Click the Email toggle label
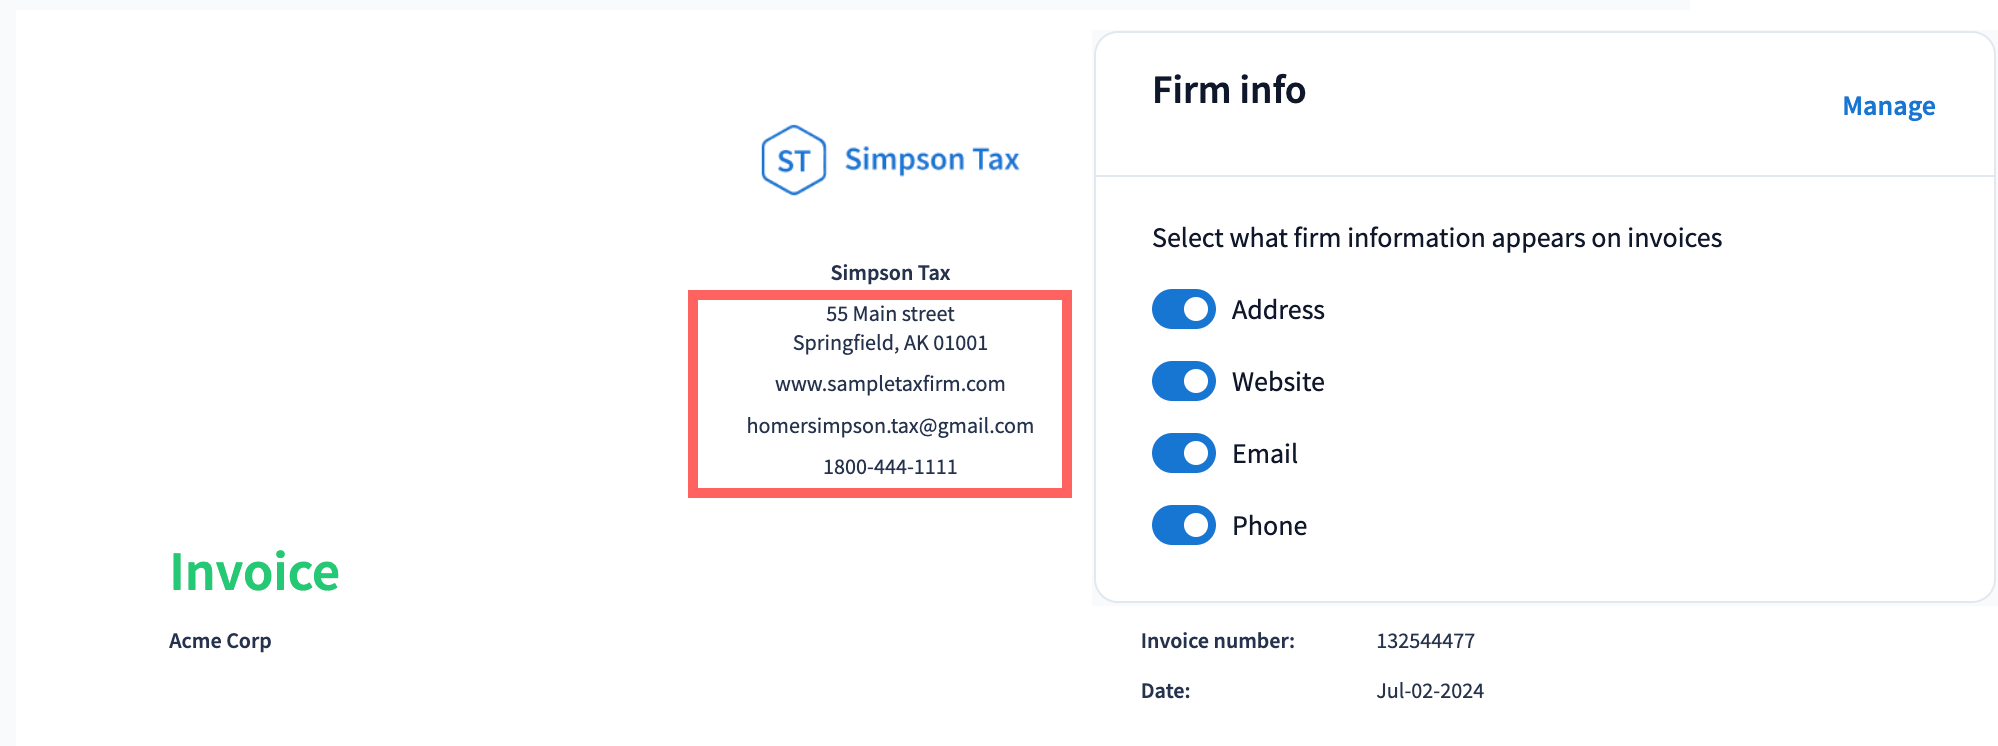Screen dimensions: 1998x746 (x=1265, y=454)
